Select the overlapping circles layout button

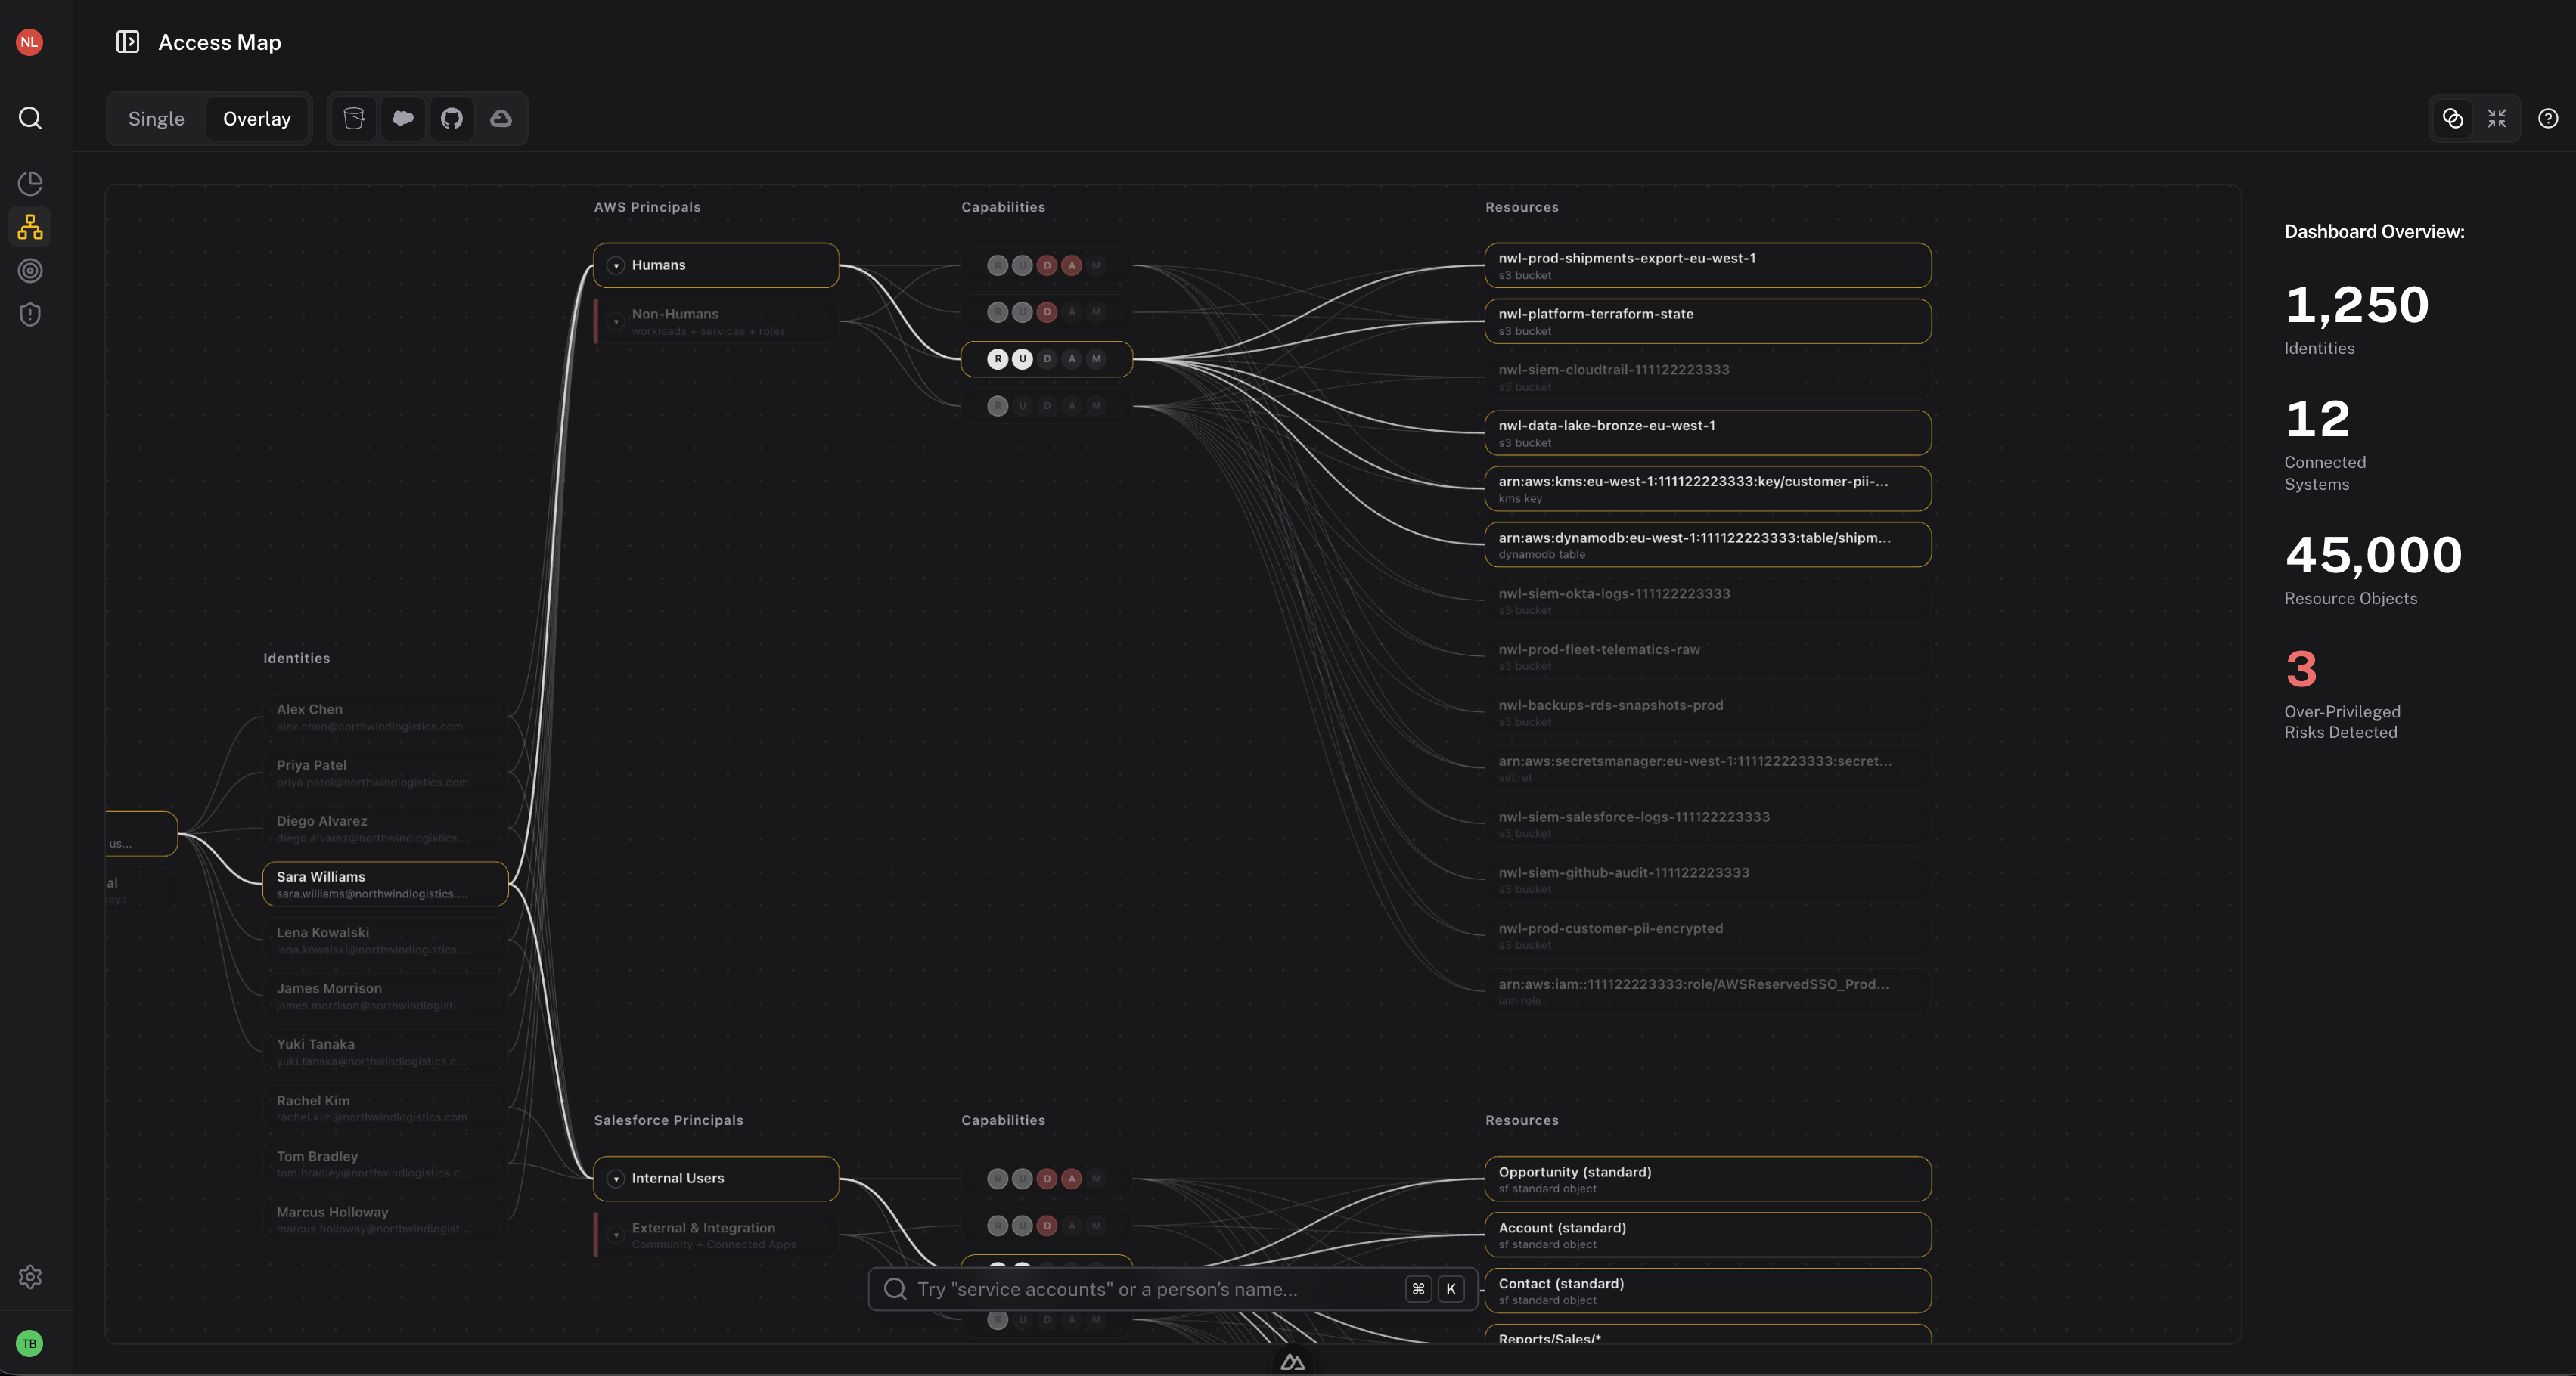pyautogui.click(x=2453, y=119)
